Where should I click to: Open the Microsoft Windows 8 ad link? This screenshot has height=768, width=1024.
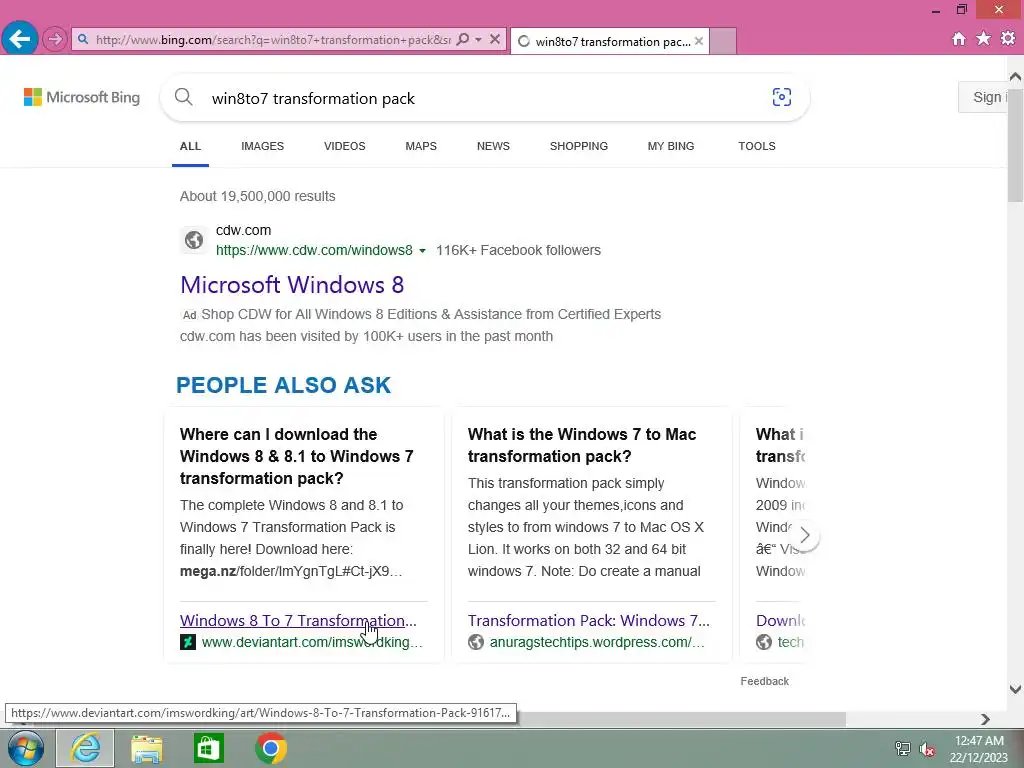click(x=292, y=285)
